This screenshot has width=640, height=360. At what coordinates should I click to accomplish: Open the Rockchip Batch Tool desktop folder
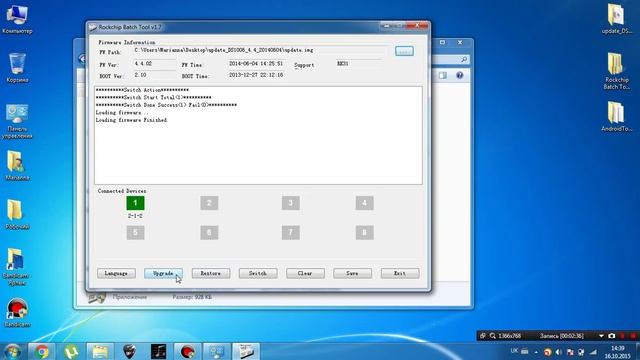point(617,71)
